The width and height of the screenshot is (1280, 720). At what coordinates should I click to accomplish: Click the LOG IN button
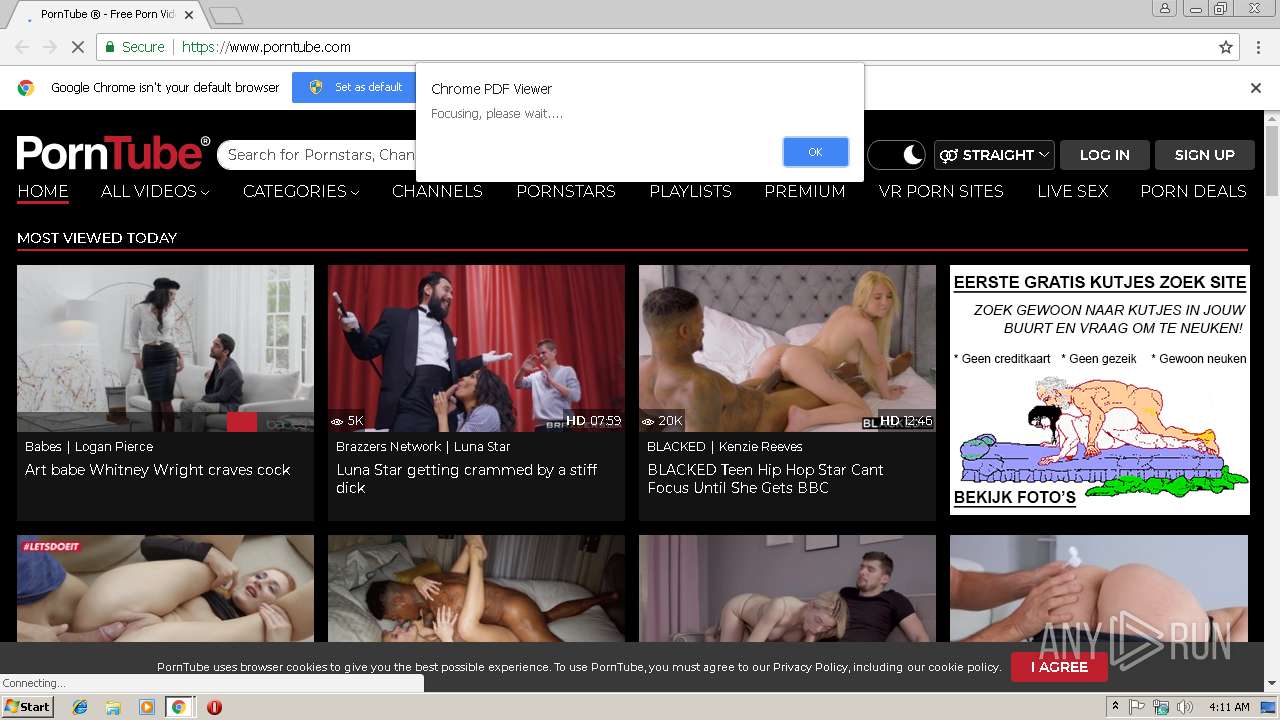point(1104,155)
